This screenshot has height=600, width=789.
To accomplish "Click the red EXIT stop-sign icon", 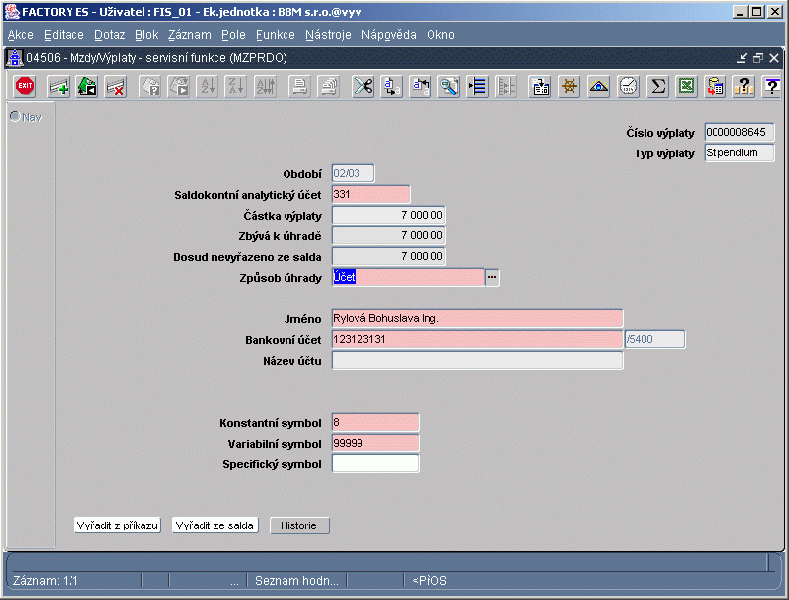I will click(x=25, y=86).
